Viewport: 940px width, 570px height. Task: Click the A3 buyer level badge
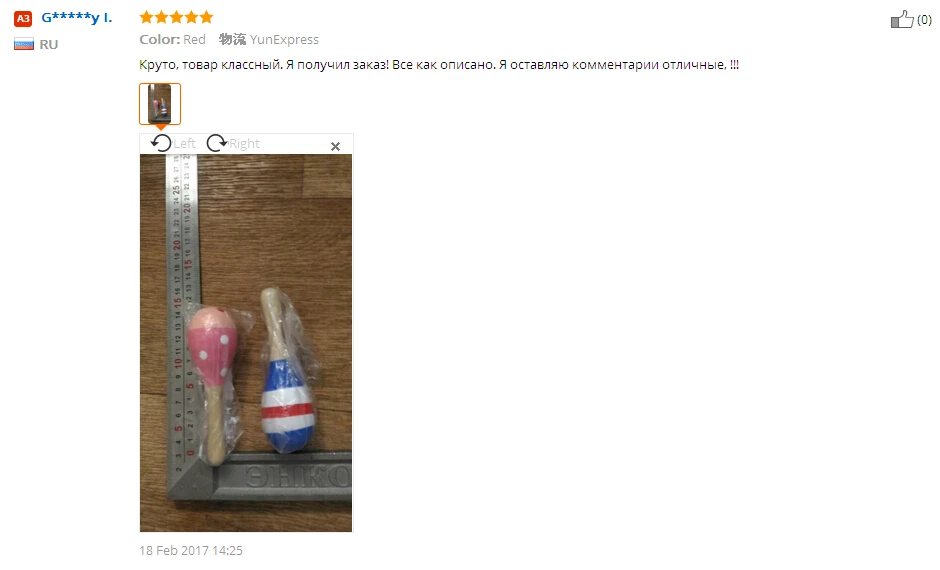click(x=23, y=19)
